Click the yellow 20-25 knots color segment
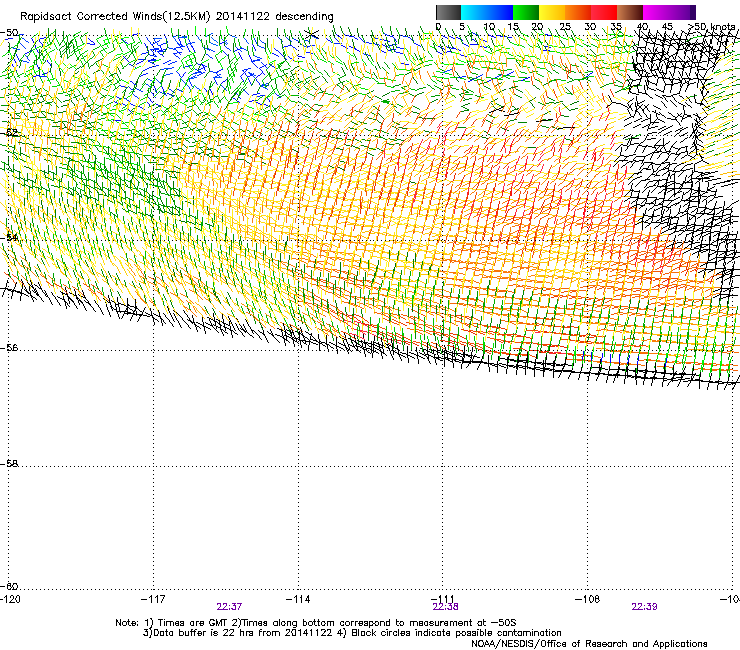Image resolution: width=740 pixels, height=650 pixels. coord(552,12)
